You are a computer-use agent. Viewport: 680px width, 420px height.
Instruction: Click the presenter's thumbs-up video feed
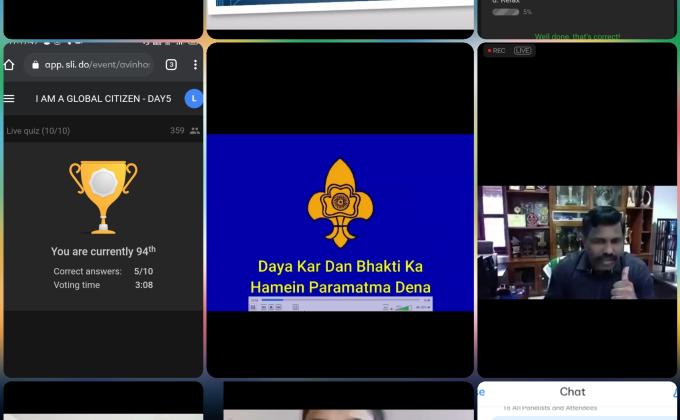(x=577, y=242)
